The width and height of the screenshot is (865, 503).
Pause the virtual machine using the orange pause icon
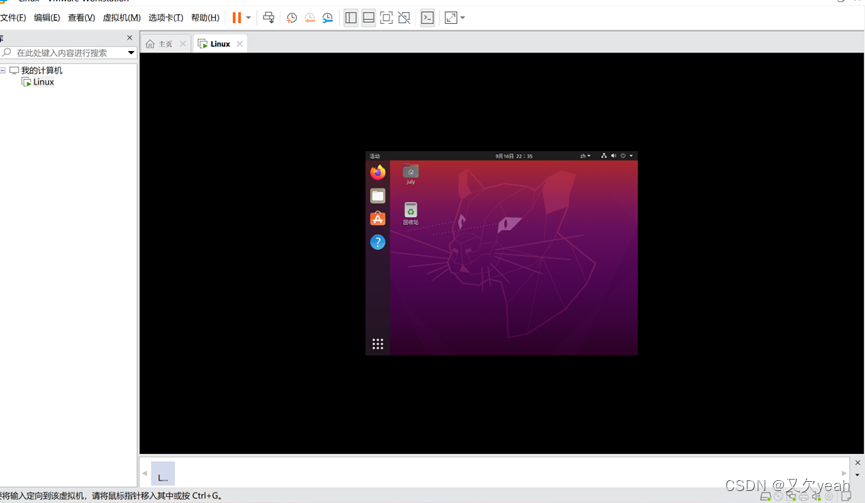pos(237,18)
